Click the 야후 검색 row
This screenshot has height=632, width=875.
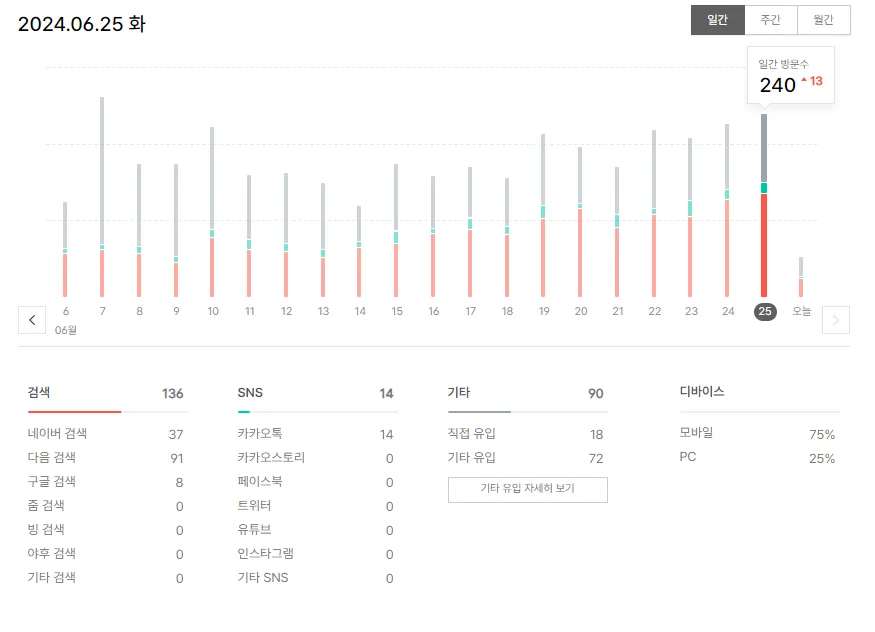pos(106,554)
